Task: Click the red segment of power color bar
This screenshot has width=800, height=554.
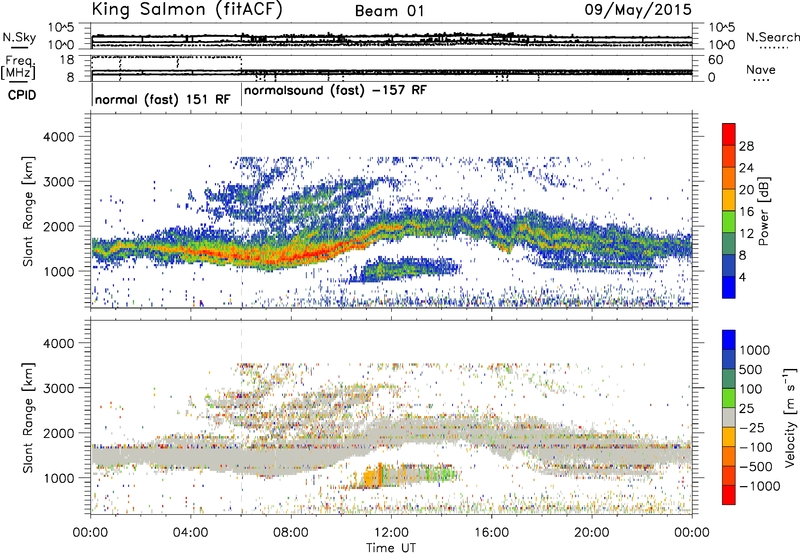Action: point(729,134)
